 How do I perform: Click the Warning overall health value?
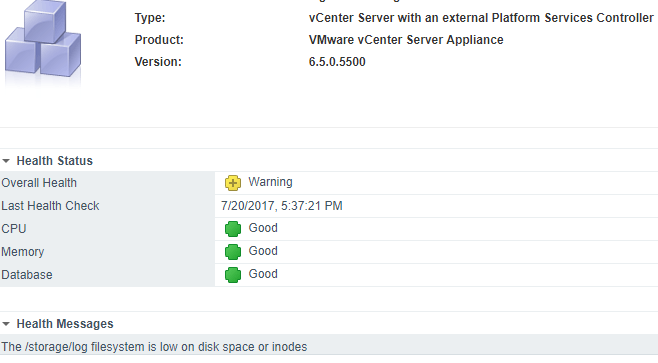pos(270,182)
